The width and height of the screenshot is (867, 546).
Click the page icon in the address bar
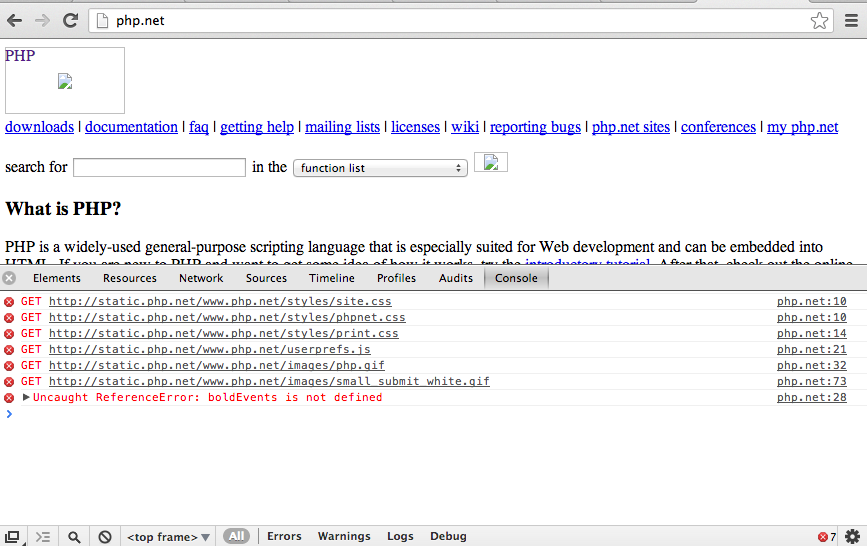coord(102,21)
